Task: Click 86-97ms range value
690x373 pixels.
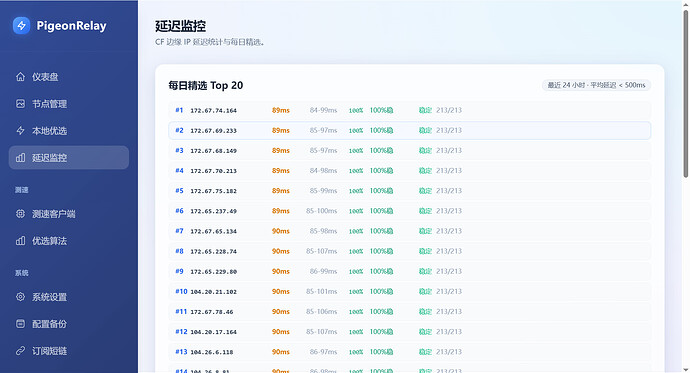Action: [323, 352]
